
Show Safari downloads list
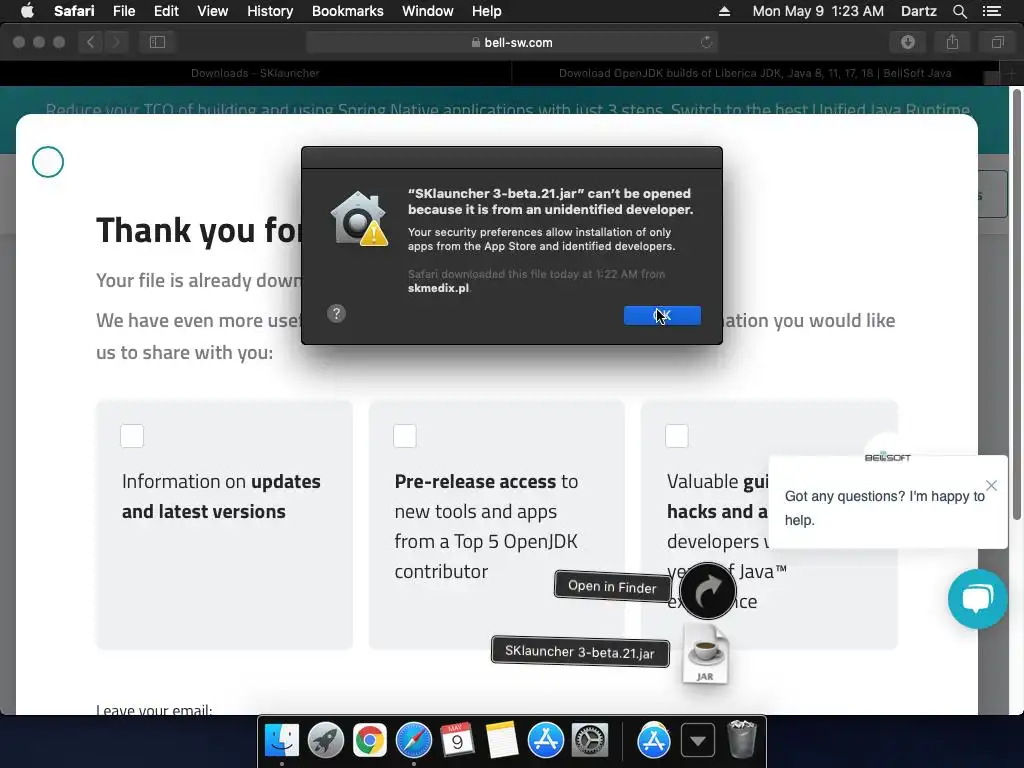pyautogui.click(x=908, y=42)
